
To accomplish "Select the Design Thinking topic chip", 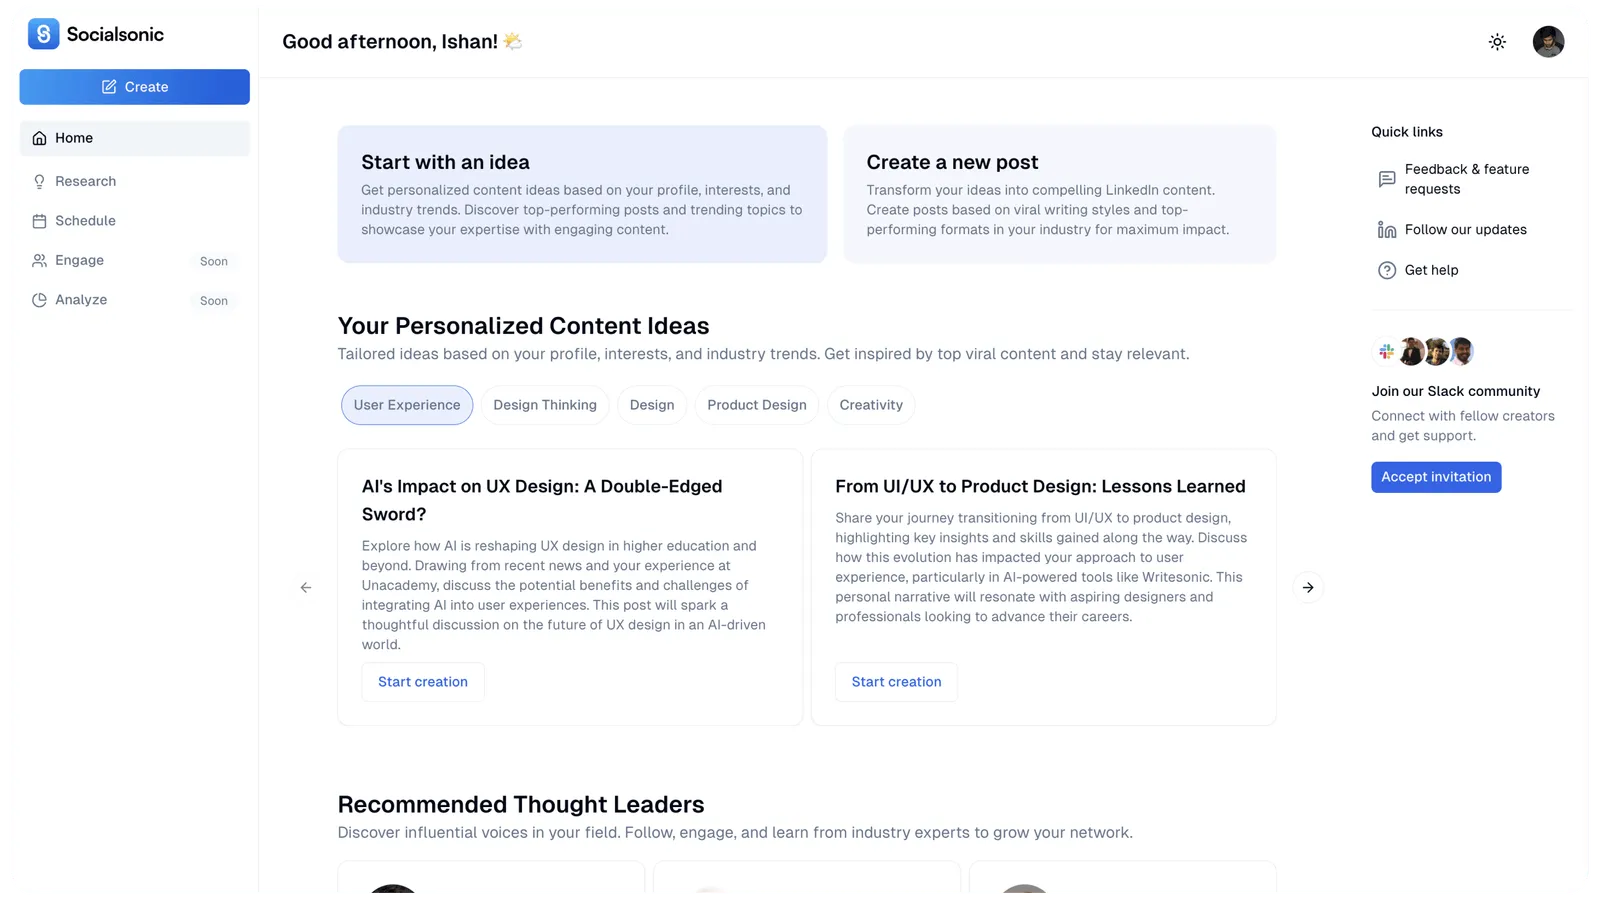I will click(x=545, y=405).
